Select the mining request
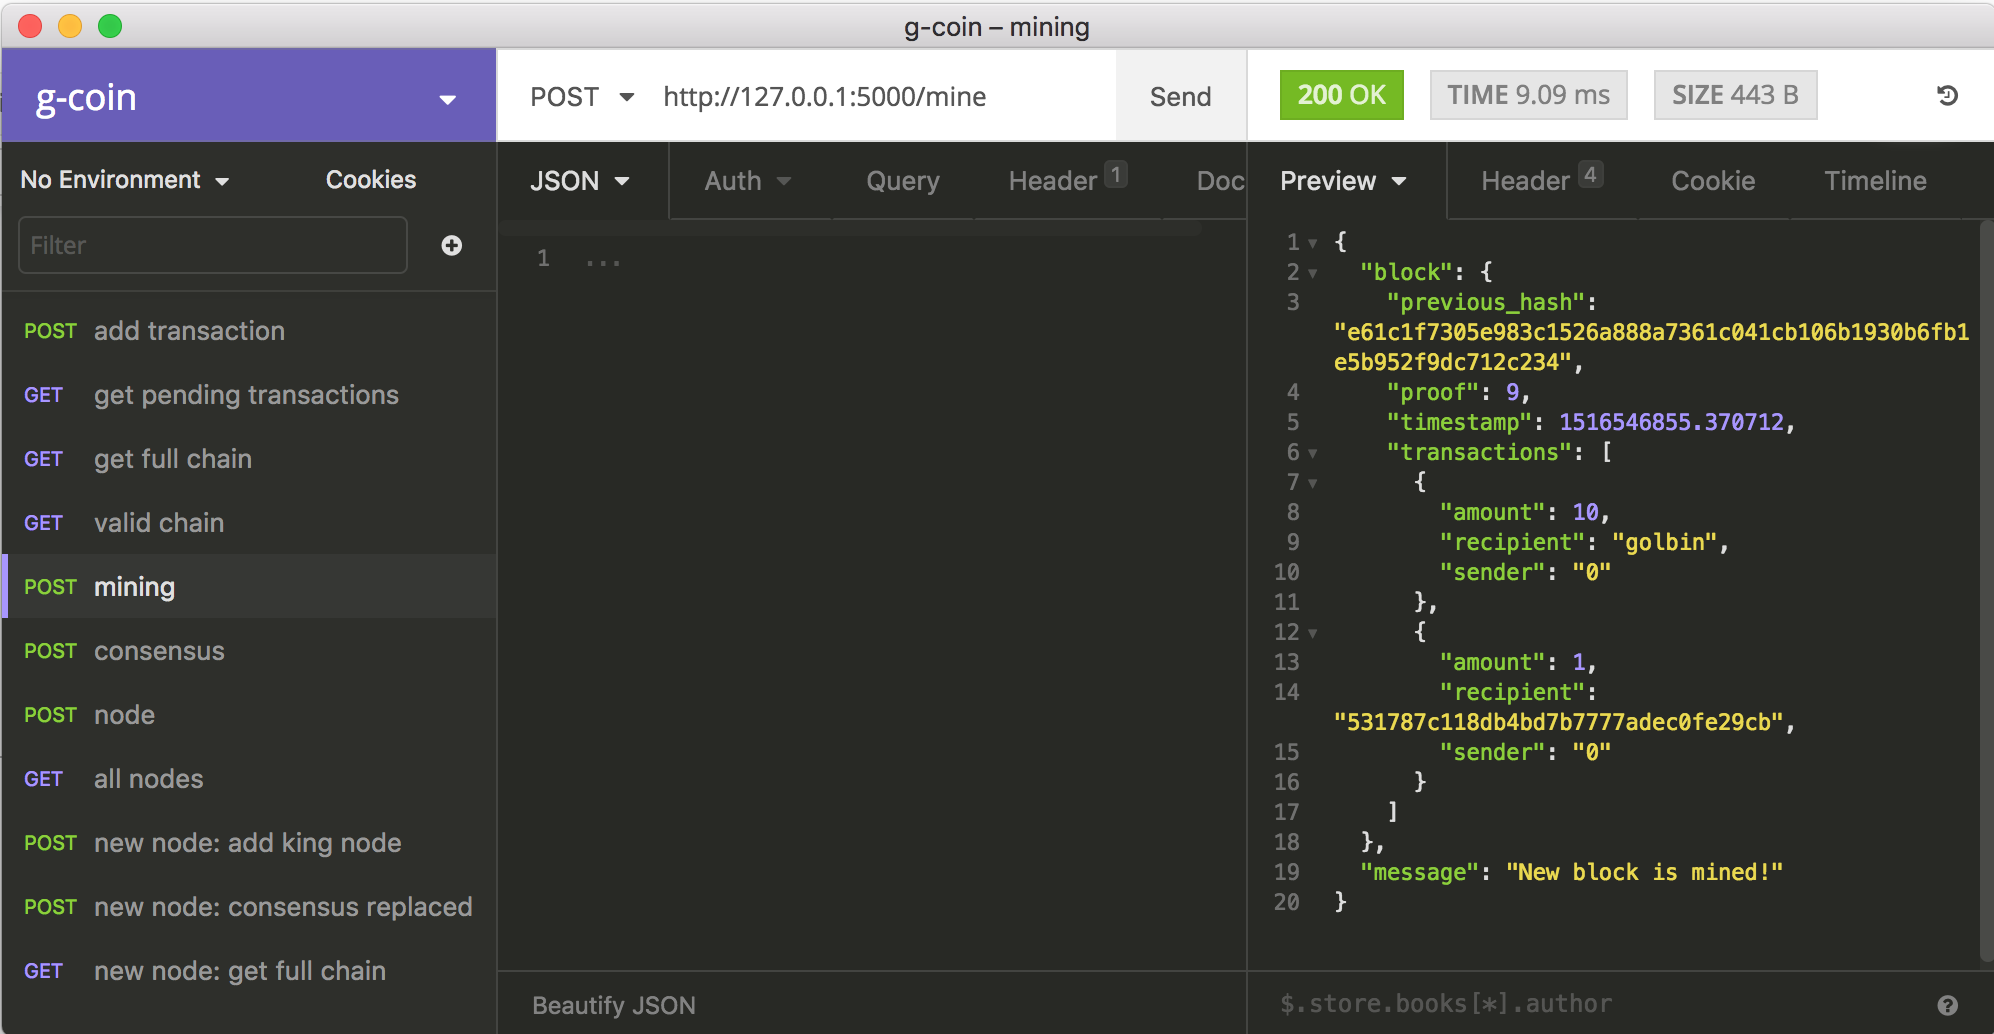 coord(250,587)
